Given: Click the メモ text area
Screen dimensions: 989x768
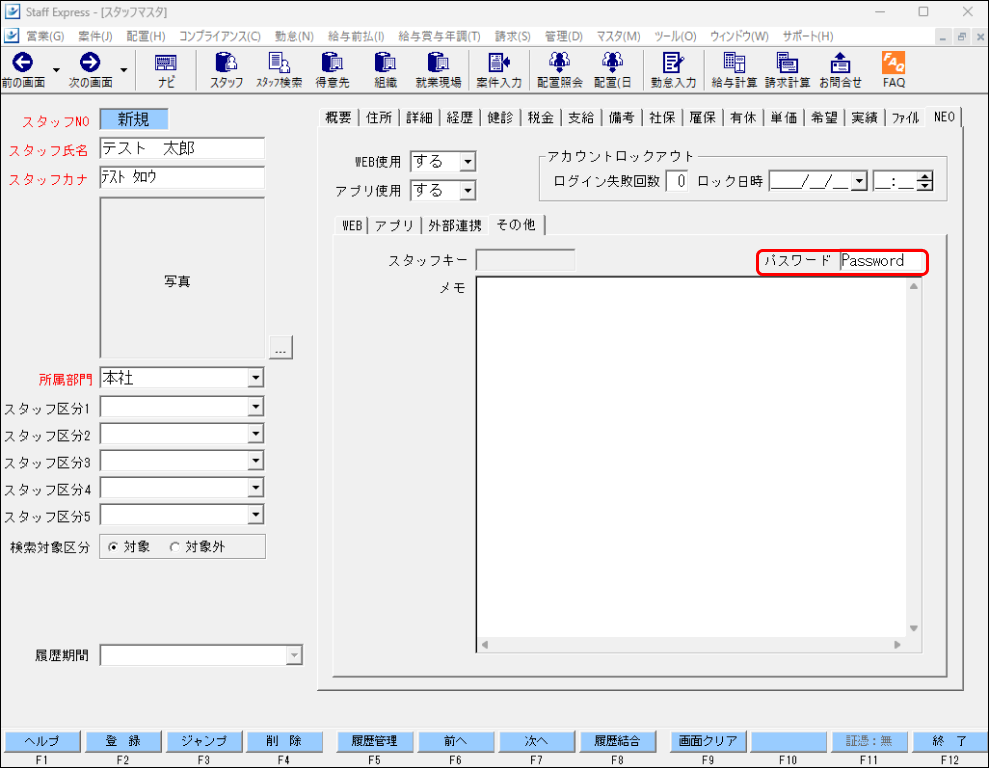Looking at the screenshot, I should click(691, 457).
